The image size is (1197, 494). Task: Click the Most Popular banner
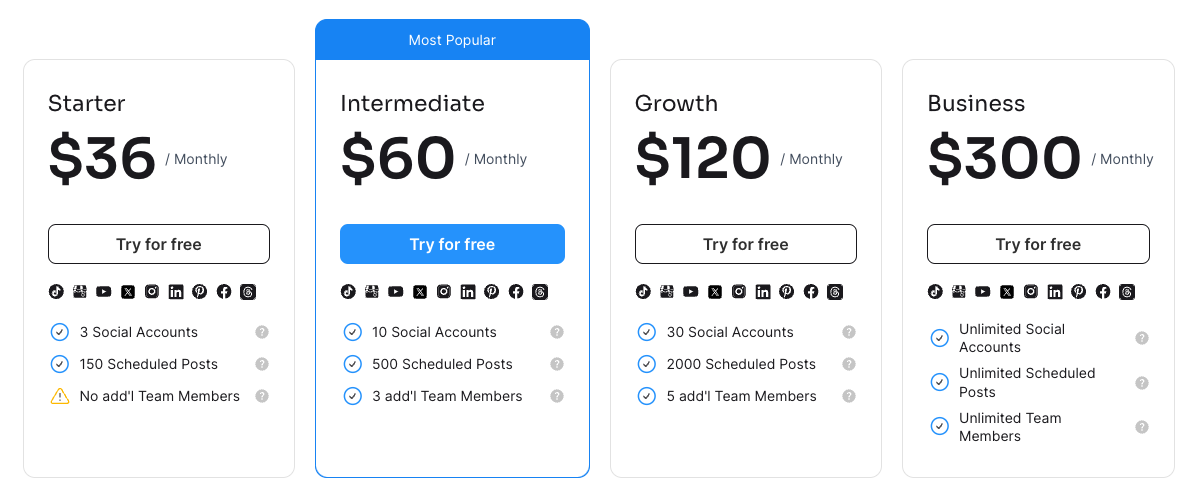tap(452, 40)
